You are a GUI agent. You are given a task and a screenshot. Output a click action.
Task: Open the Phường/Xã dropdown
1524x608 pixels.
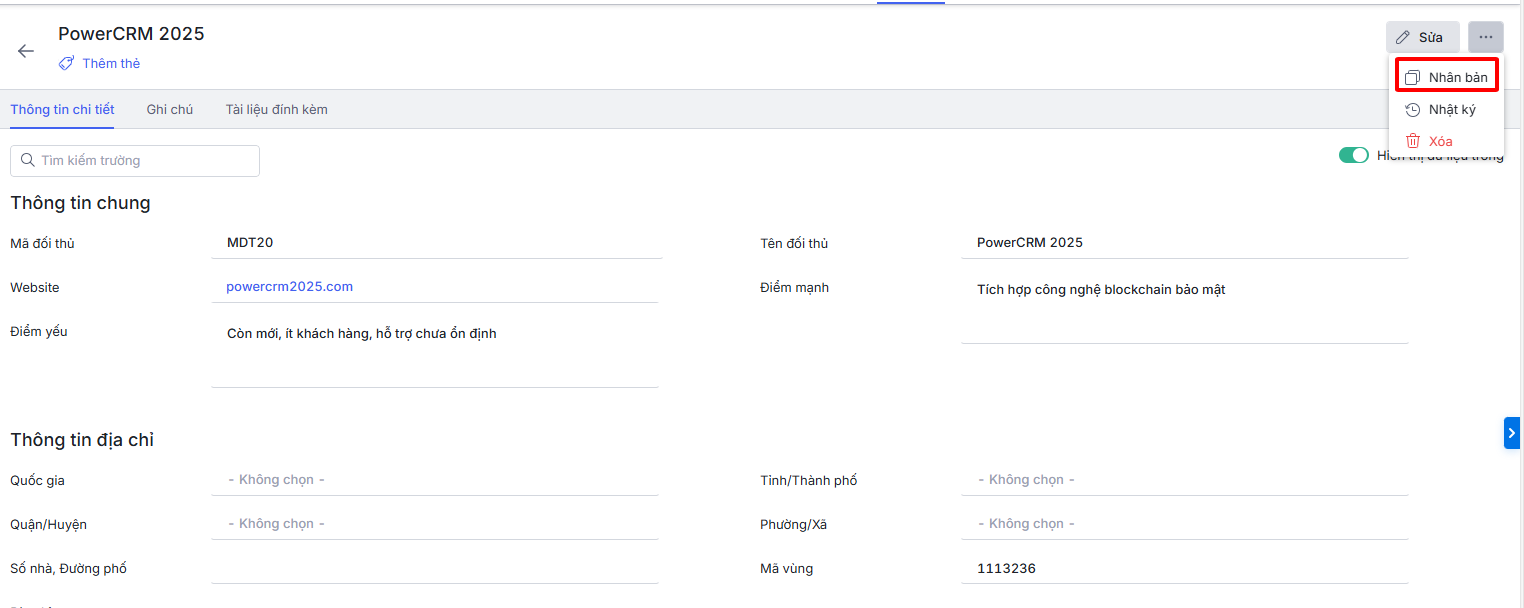pyautogui.click(x=1184, y=524)
